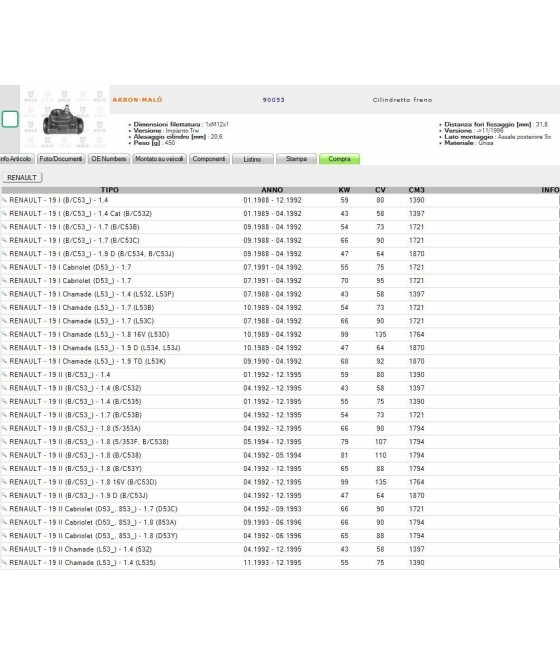
Task: Click the Cilindretto freno product description
Action: [x=402, y=100]
